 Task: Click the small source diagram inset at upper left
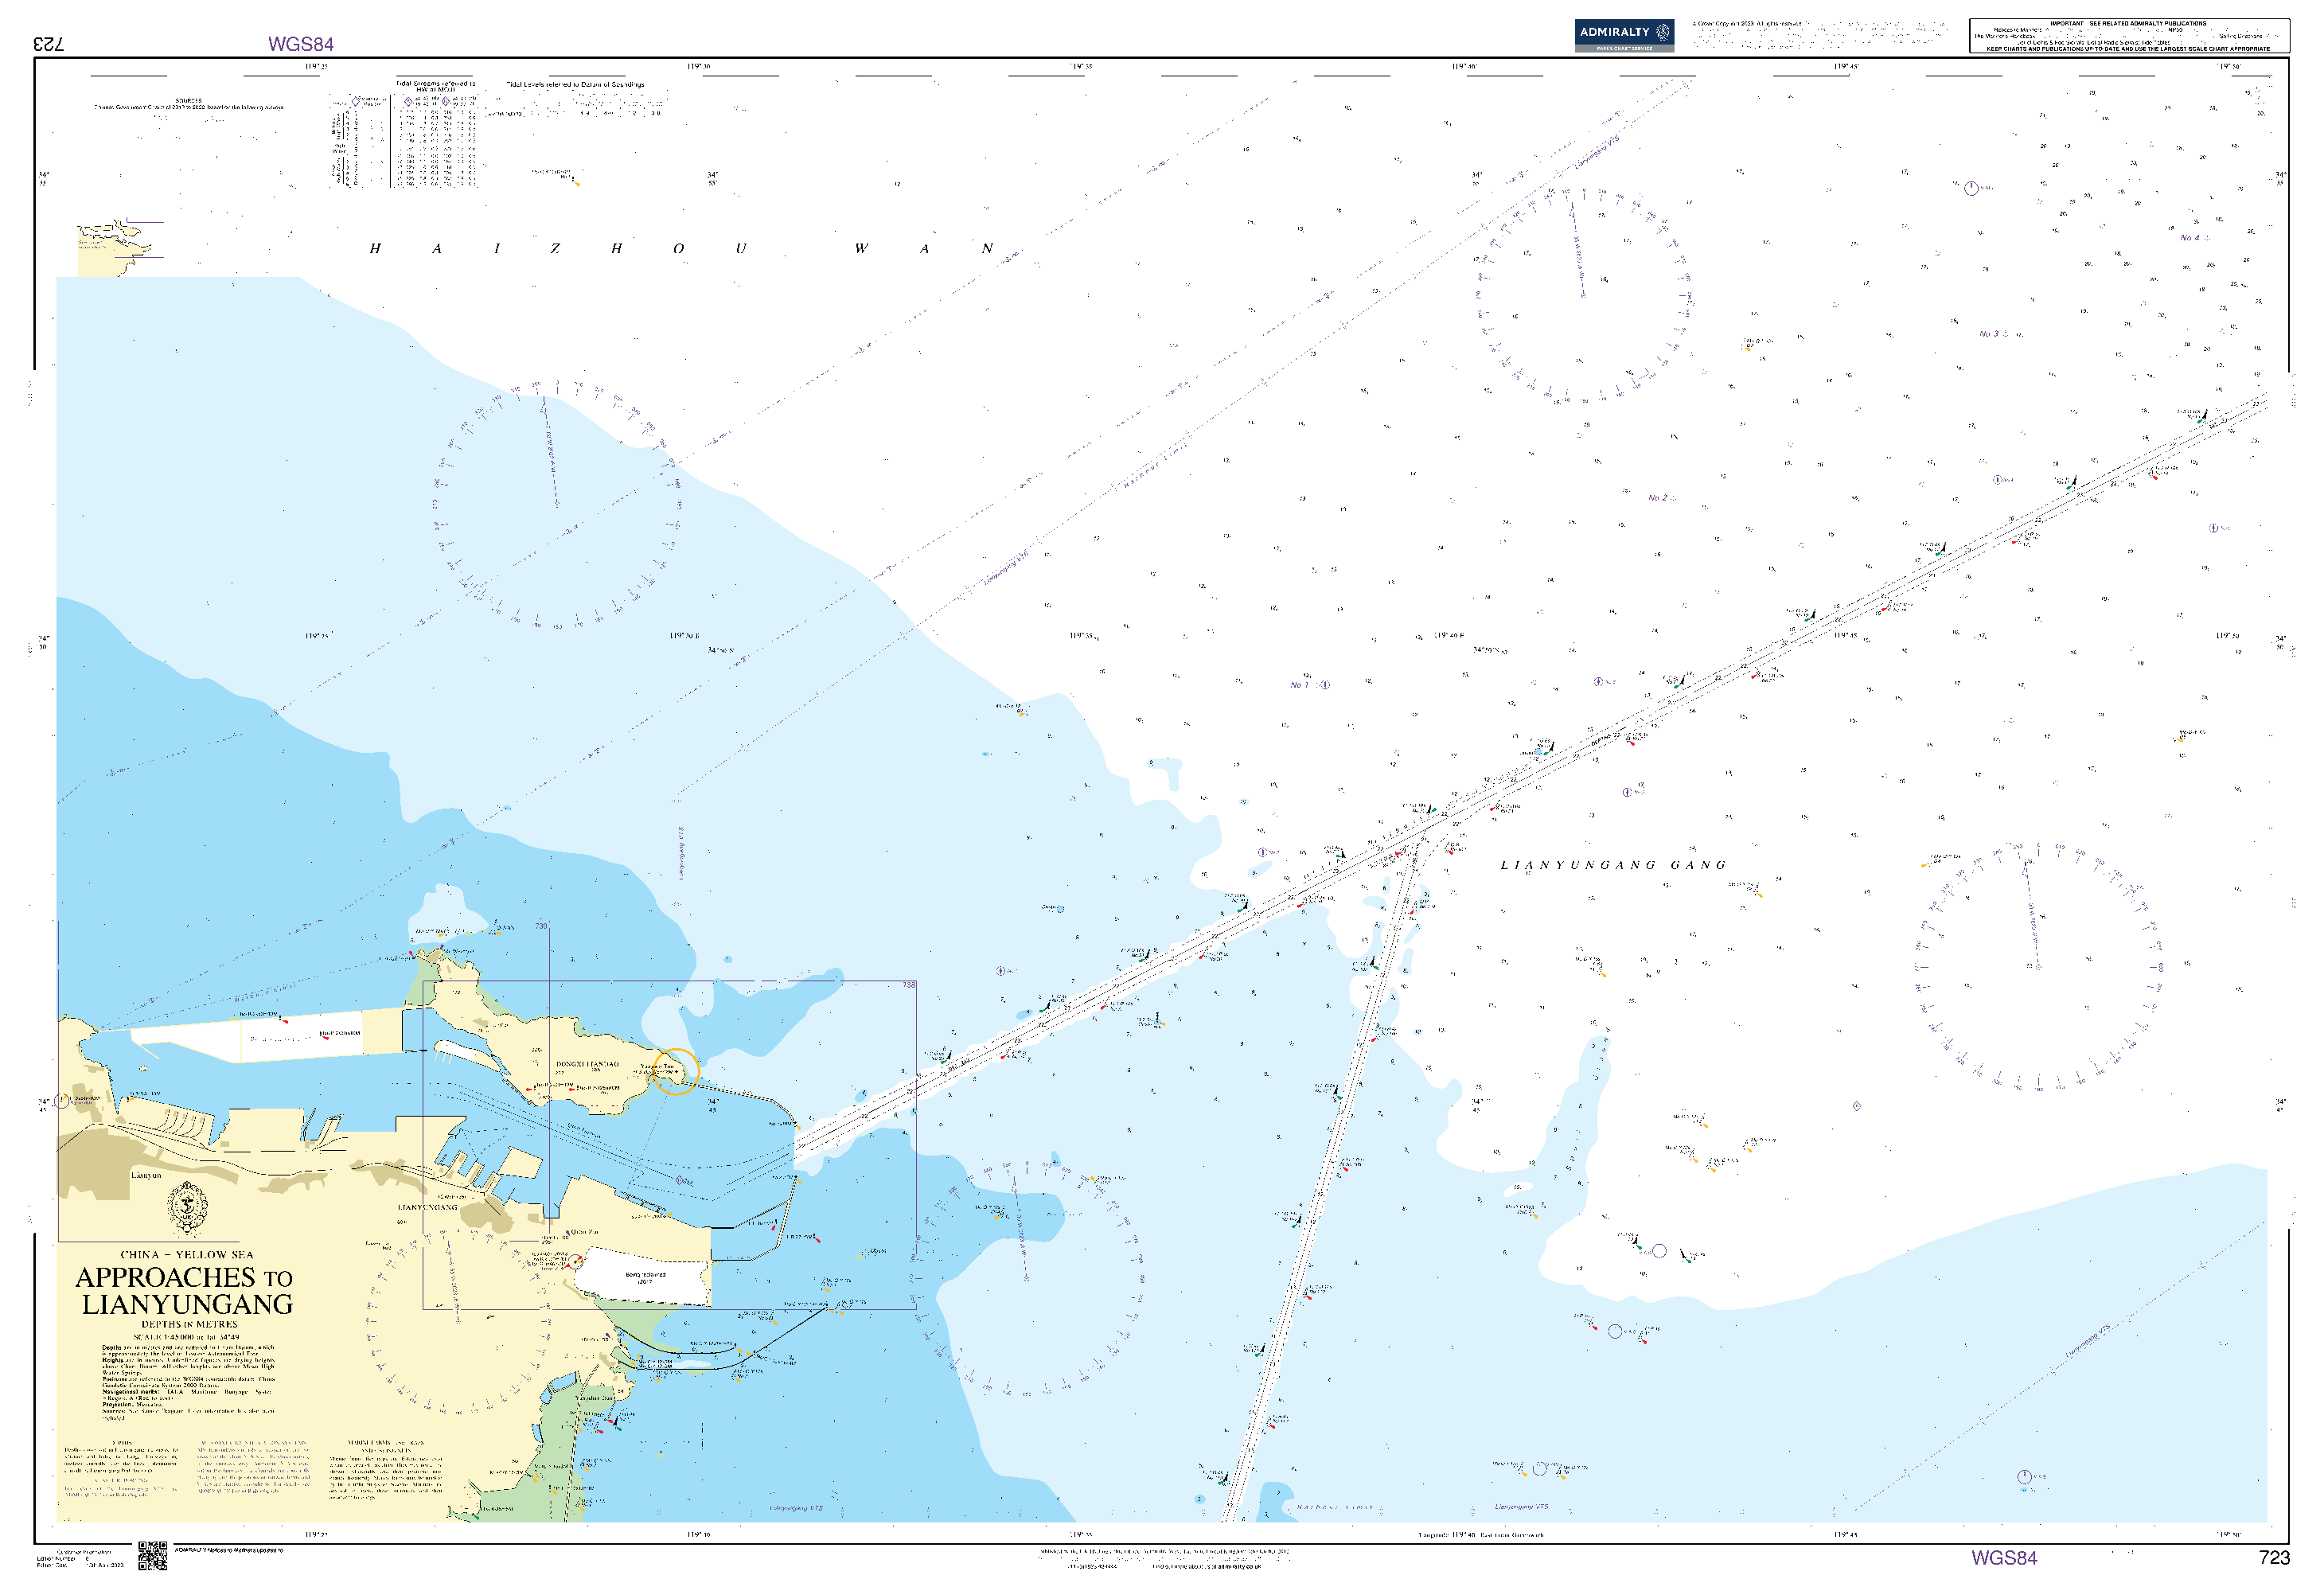114,250
